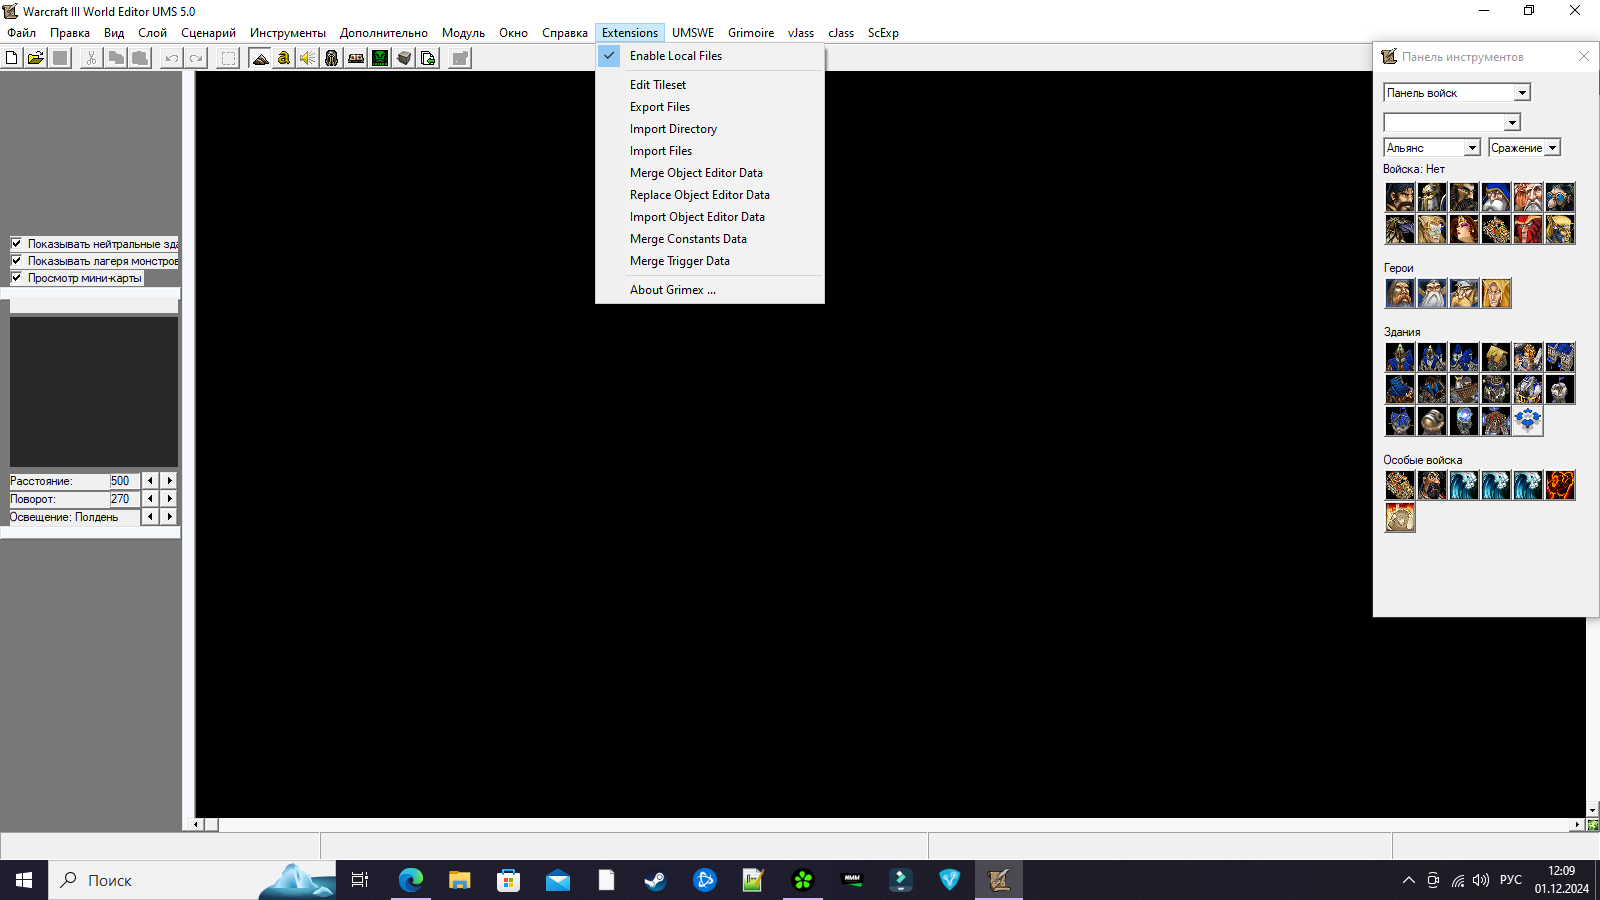Open About Grimex menu entry
The width and height of the screenshot is (1600, 900).
[710, 290]
